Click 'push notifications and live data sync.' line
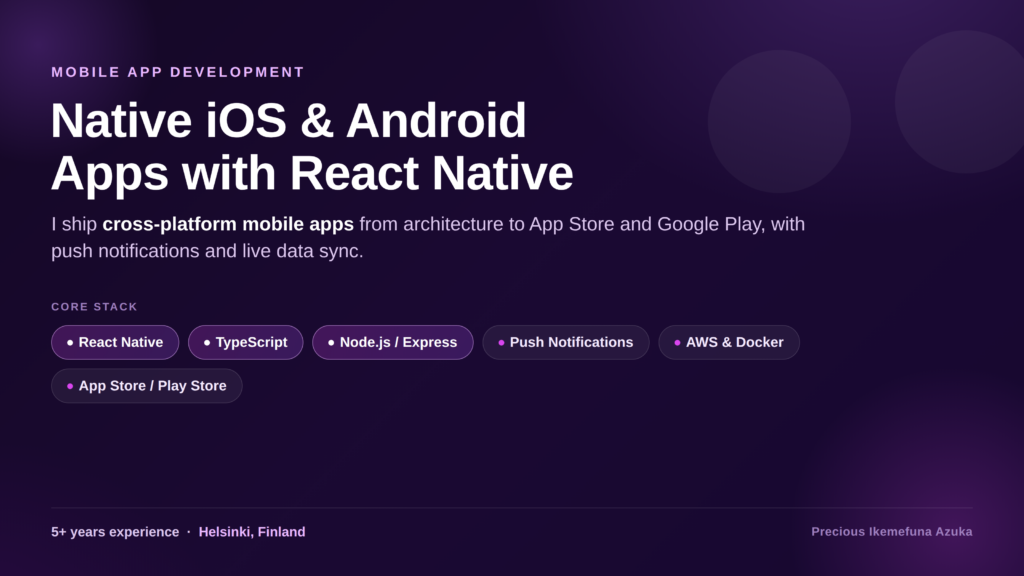 [207, 251]
